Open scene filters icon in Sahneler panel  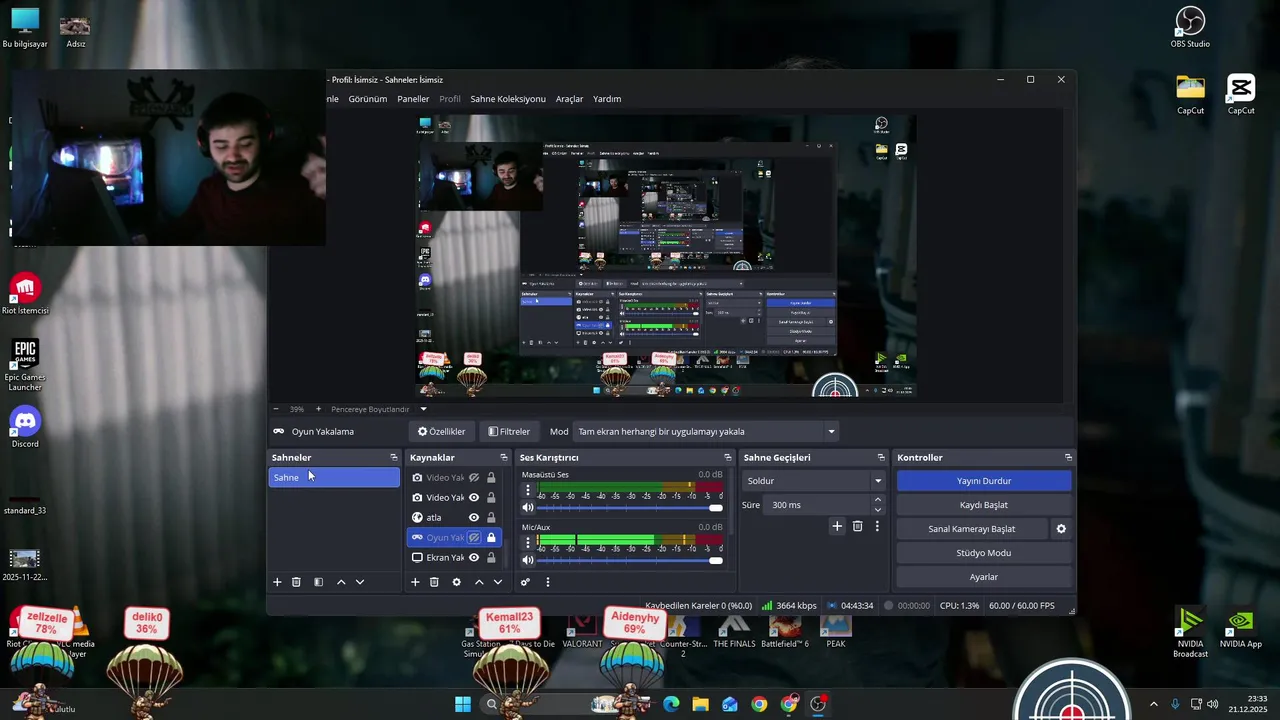[318, 582]
